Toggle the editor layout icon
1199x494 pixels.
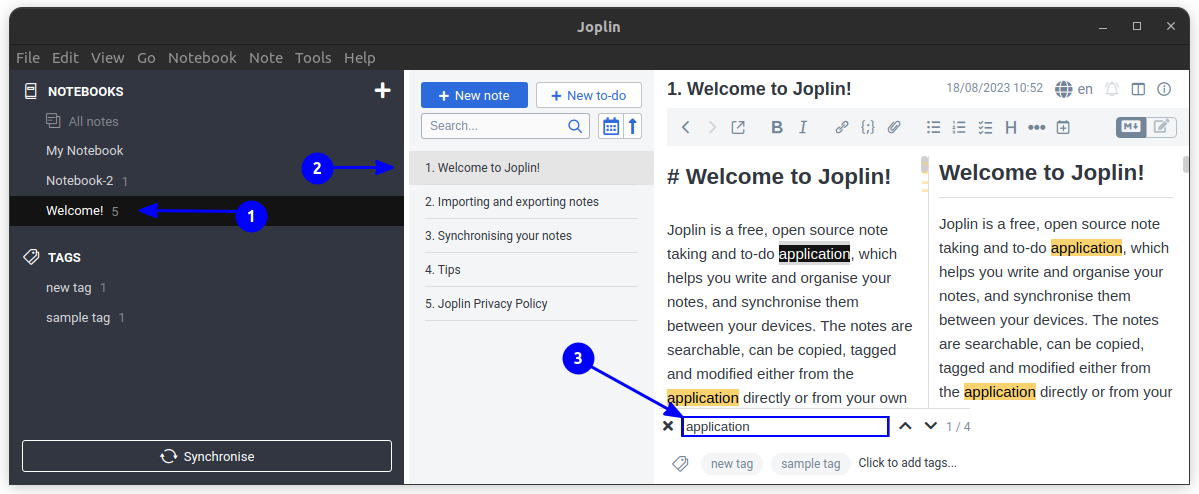tap(1139, 89)
